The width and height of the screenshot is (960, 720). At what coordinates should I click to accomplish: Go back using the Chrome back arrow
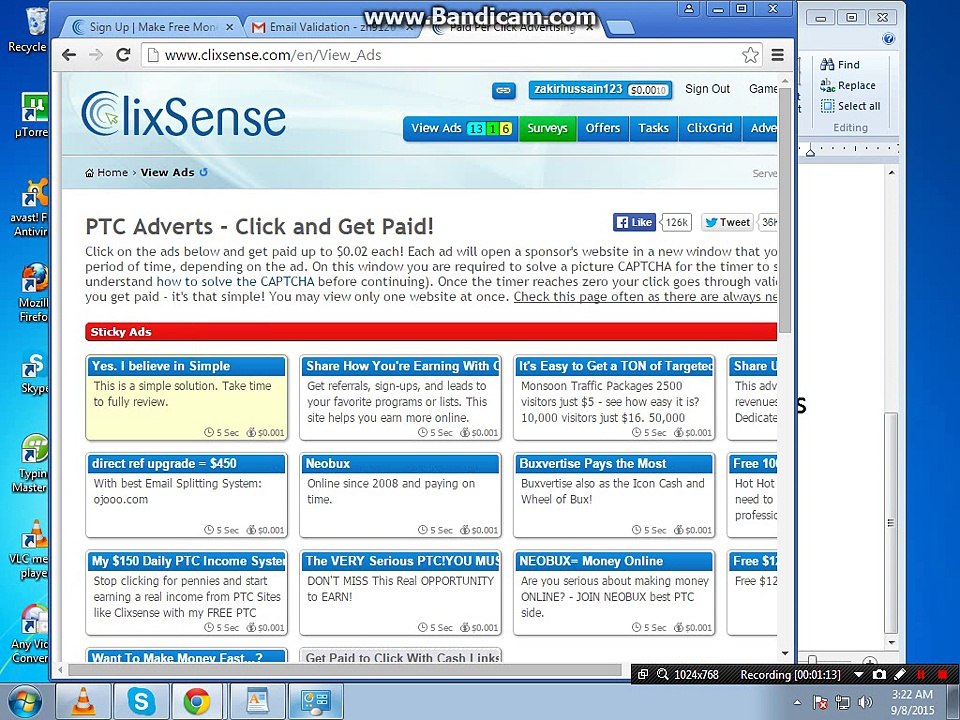(x=69, y=55)
